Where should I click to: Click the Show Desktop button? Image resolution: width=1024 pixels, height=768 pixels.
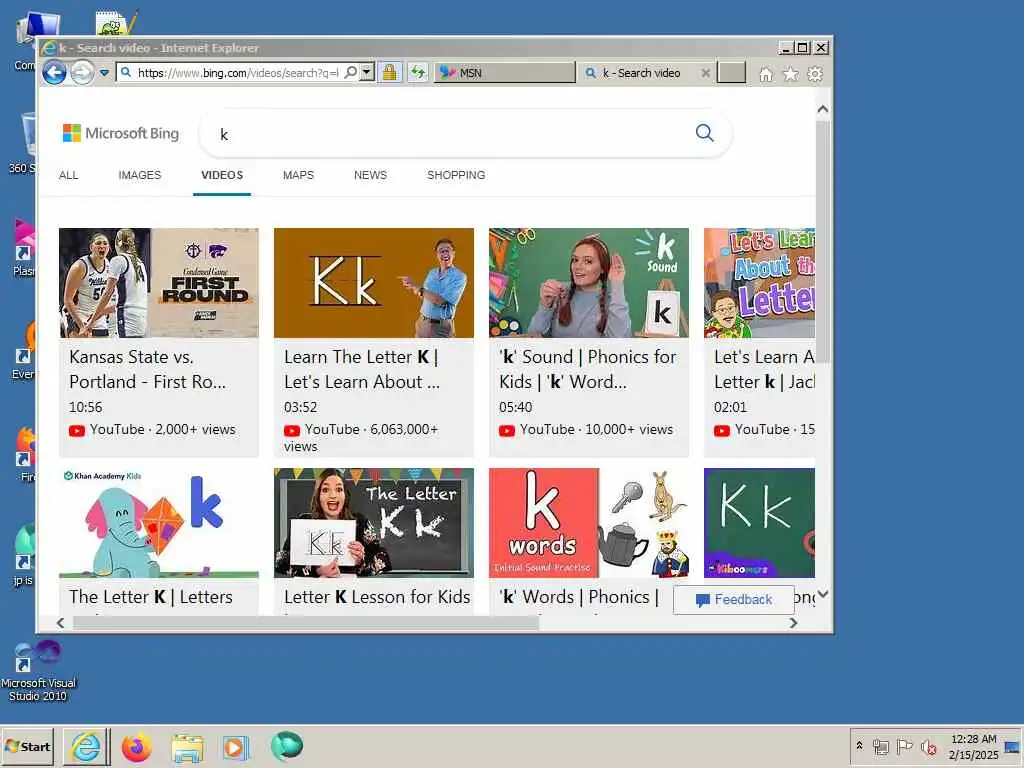(1013, 746)
